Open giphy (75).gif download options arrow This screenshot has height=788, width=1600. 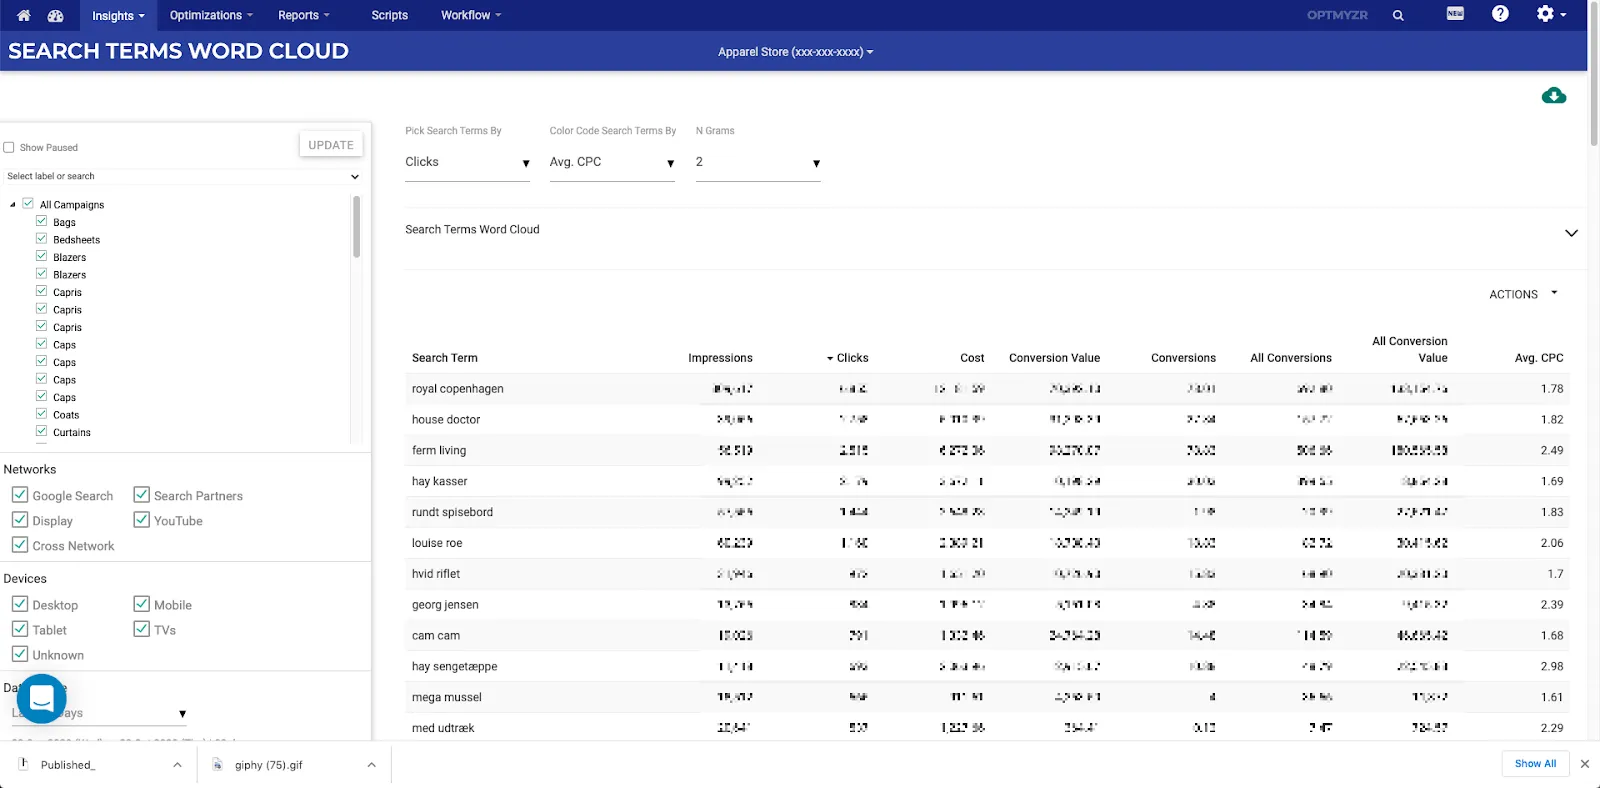371,765
